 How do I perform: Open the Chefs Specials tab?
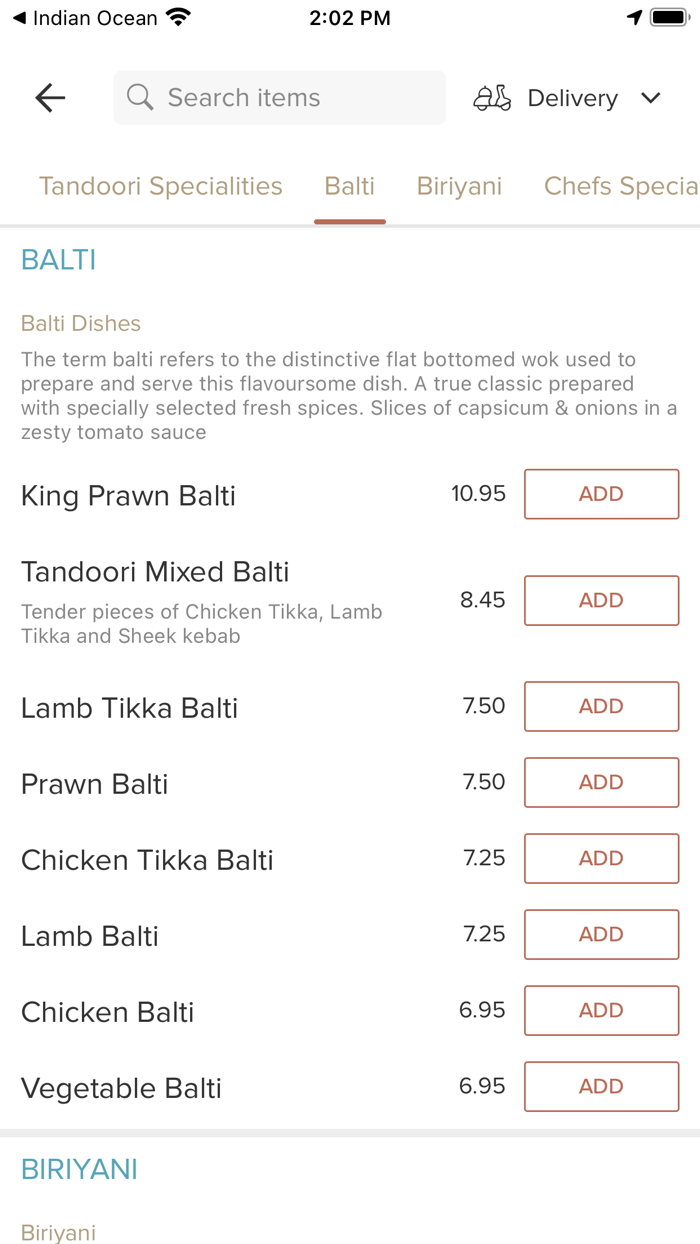point(620,186)
